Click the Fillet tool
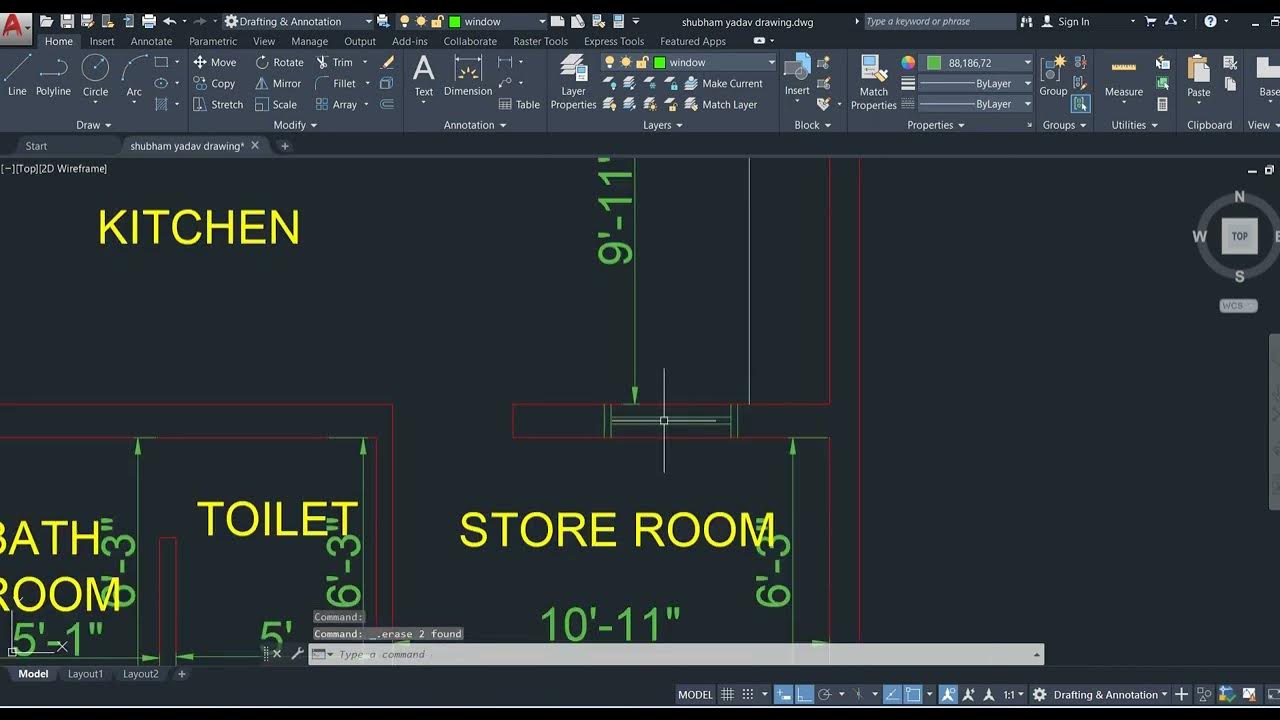Viewport: 1280px width, 720px height. 336,84
